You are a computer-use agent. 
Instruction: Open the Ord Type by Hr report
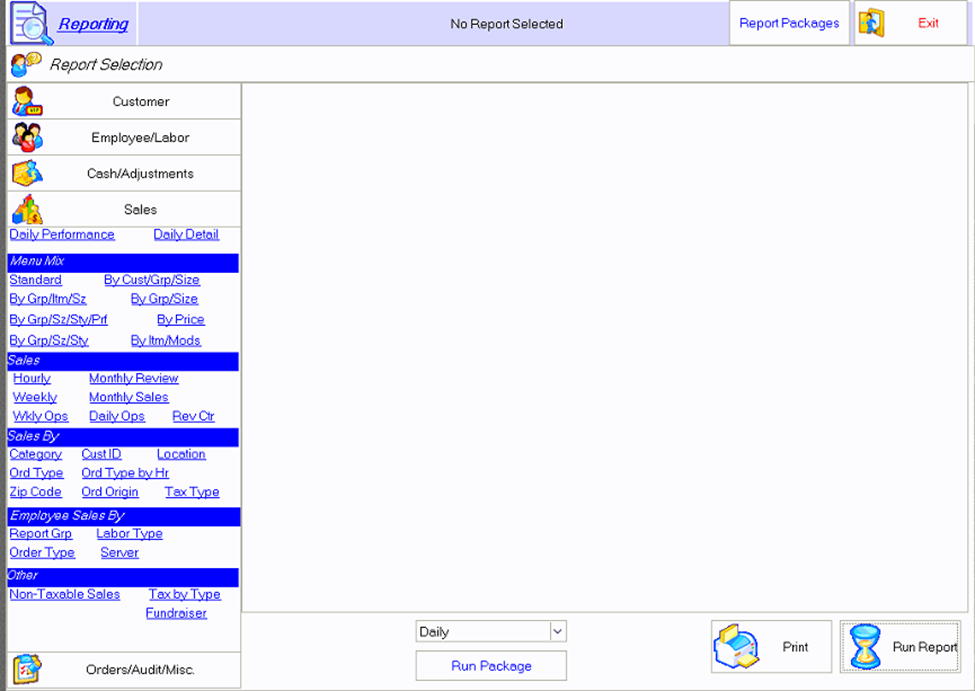point(125,473)
